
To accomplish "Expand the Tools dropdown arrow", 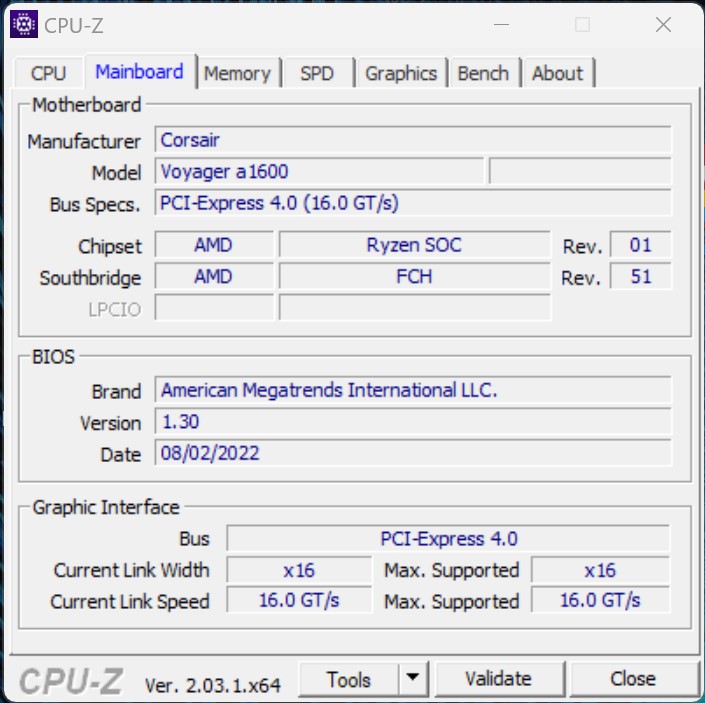I will coord(413,678).
